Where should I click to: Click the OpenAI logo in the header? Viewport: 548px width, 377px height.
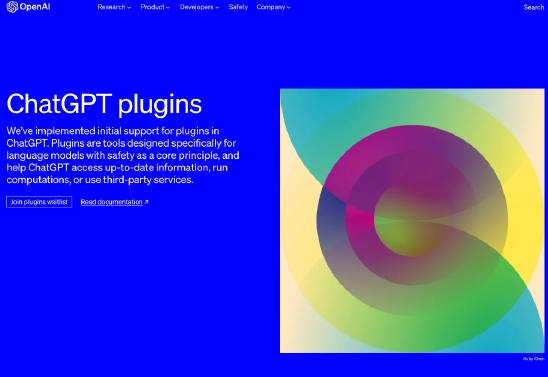(x=28, y=7)
